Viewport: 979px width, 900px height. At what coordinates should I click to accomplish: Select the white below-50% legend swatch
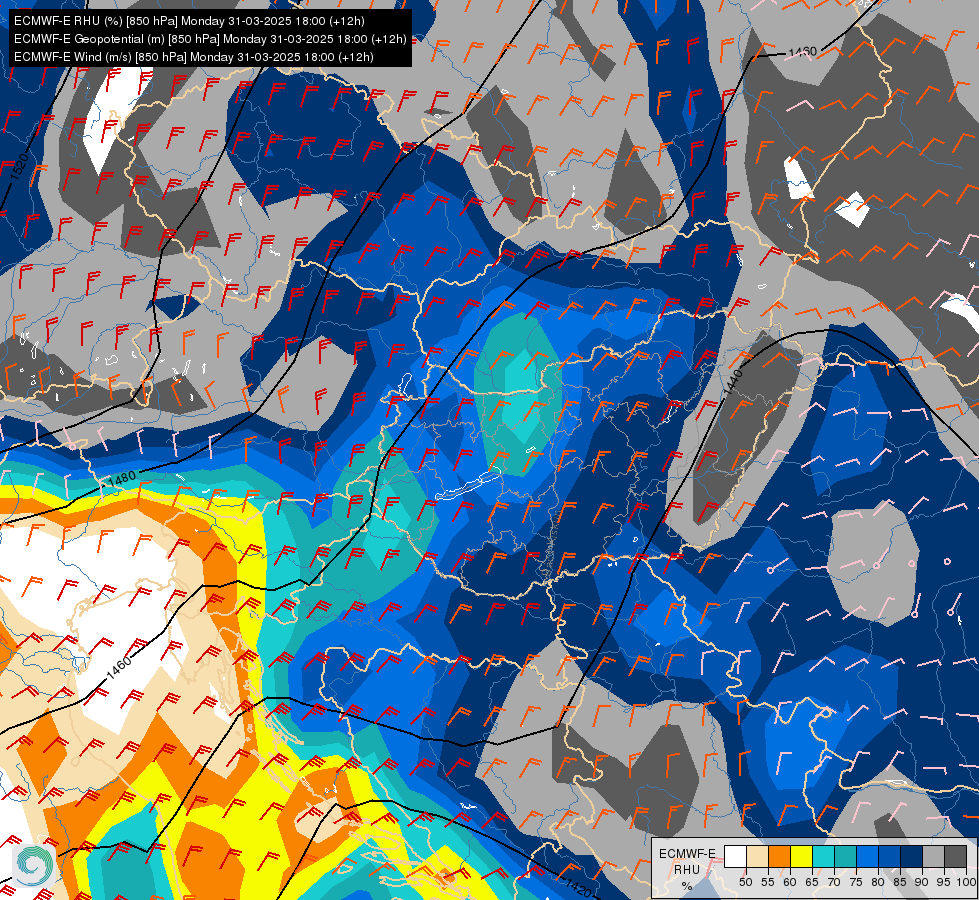point(735,856)
